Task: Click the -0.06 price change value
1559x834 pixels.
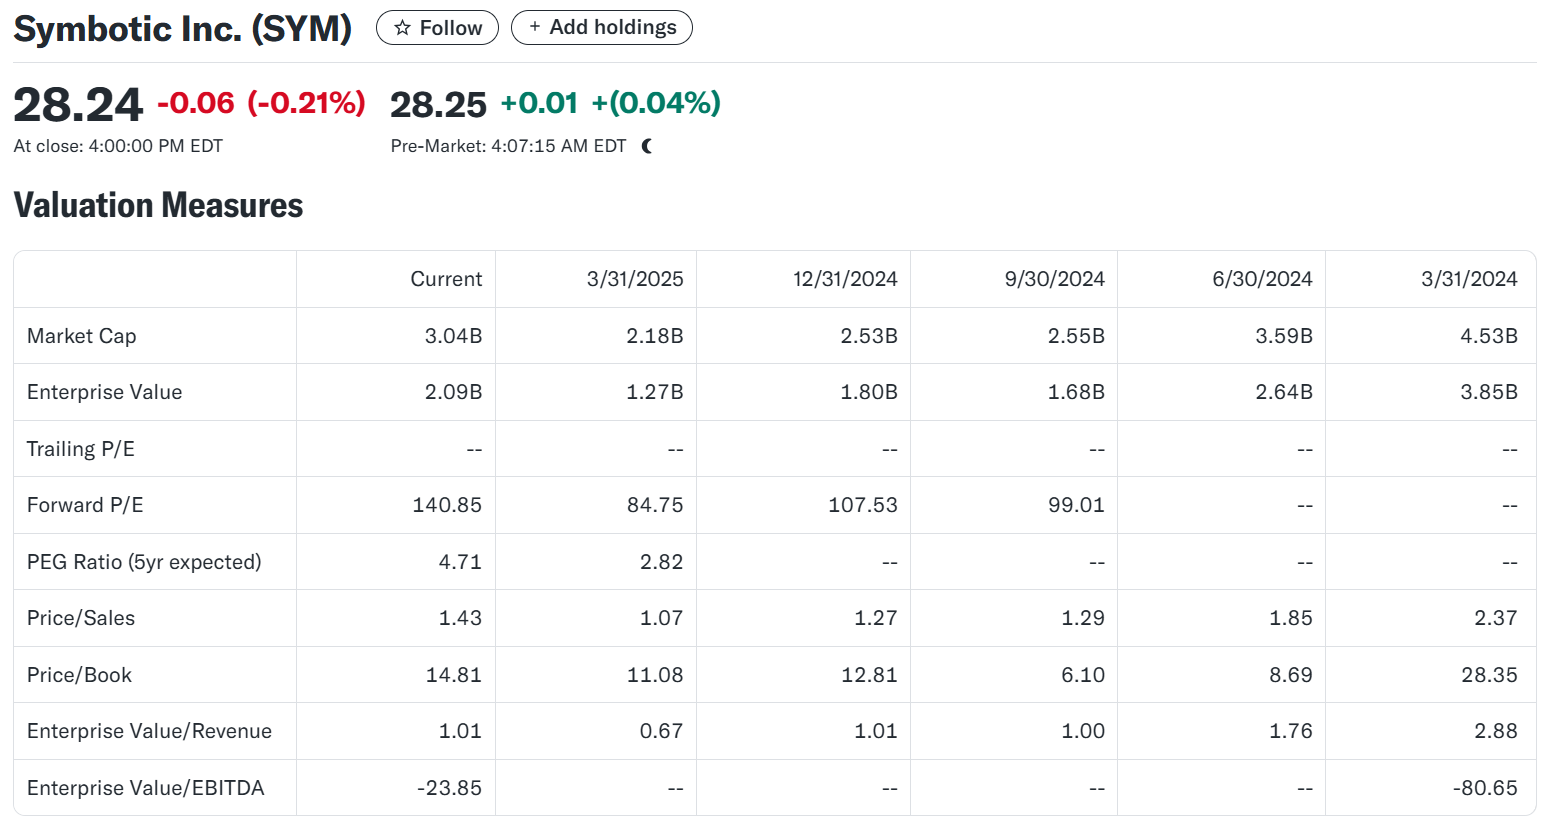Action: tap(196, 103)
